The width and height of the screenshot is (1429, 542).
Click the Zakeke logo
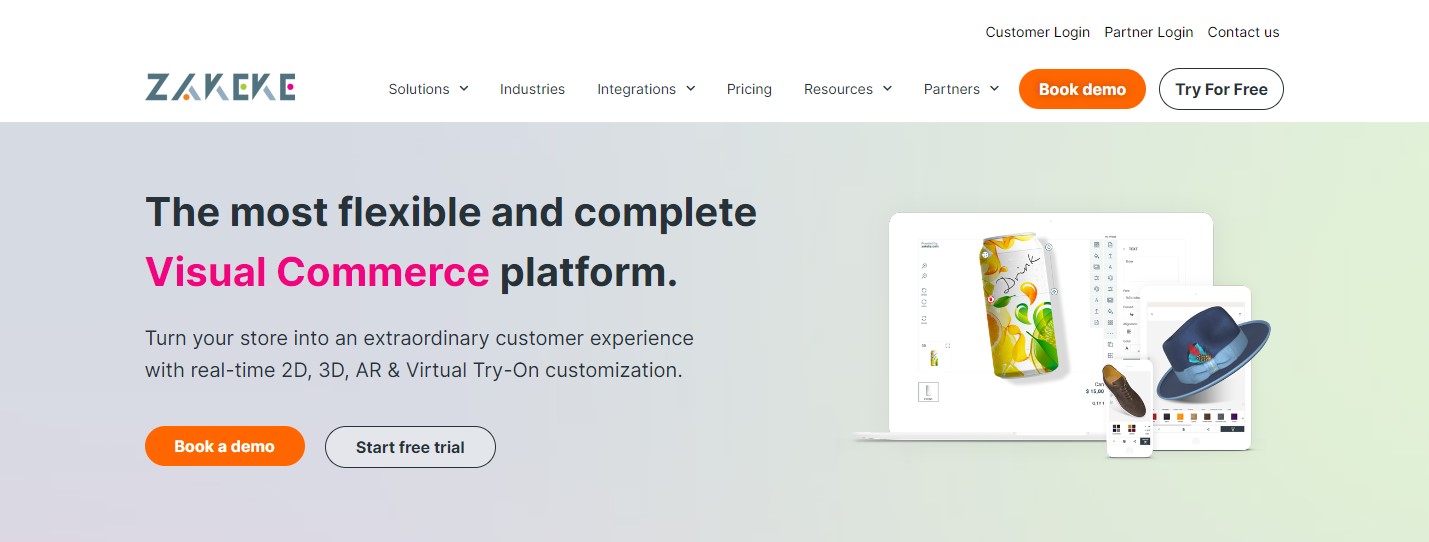pos(220,88)
